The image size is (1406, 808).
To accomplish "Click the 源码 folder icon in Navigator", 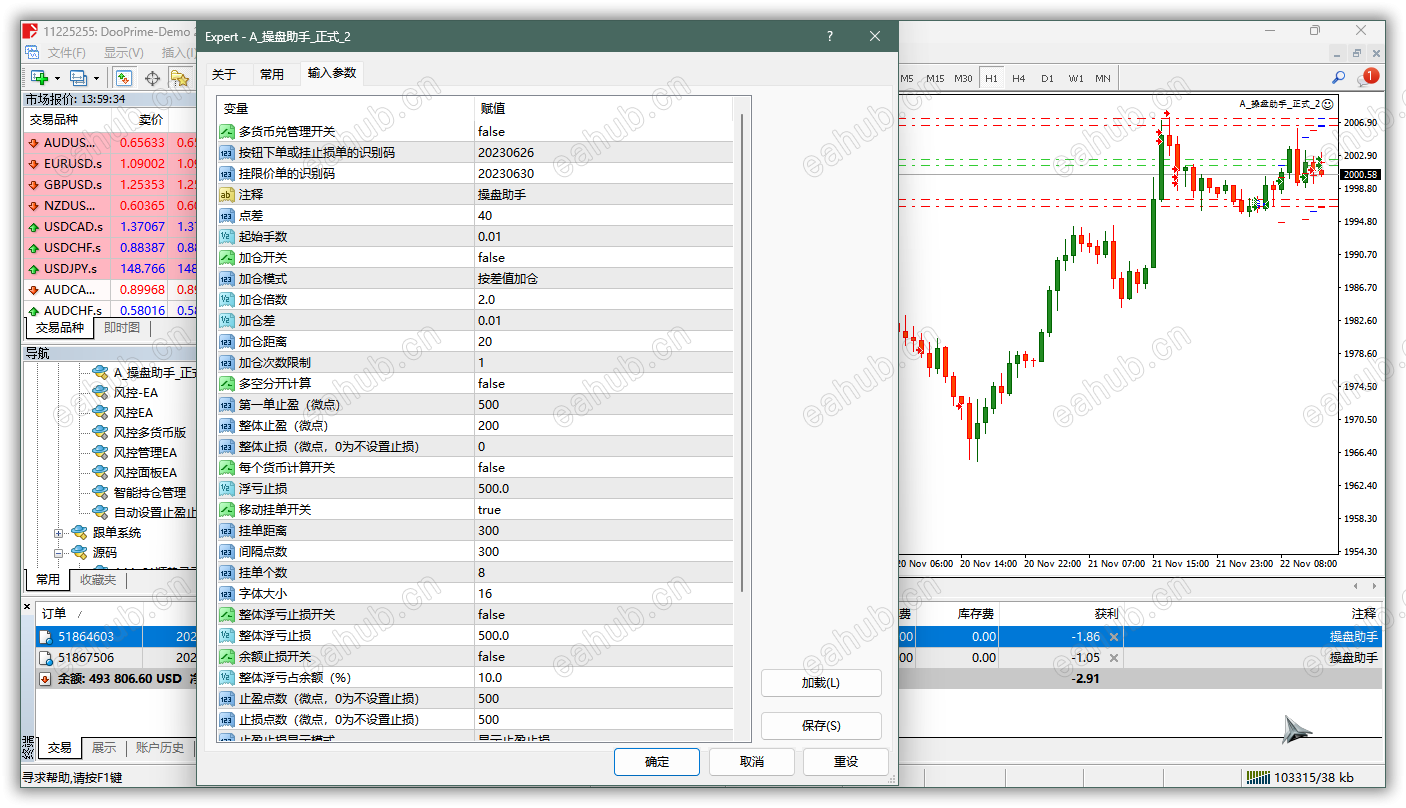I will tap(79, 552).
